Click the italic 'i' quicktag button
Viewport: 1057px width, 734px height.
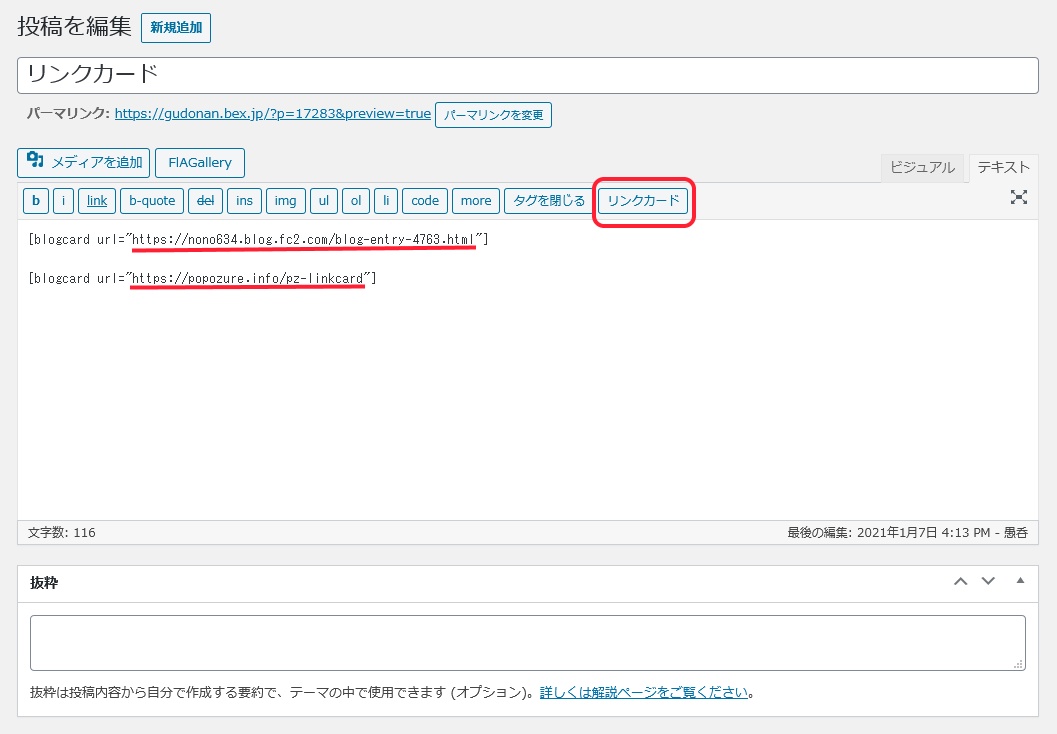pyautogui.click(x=63, y=201)
